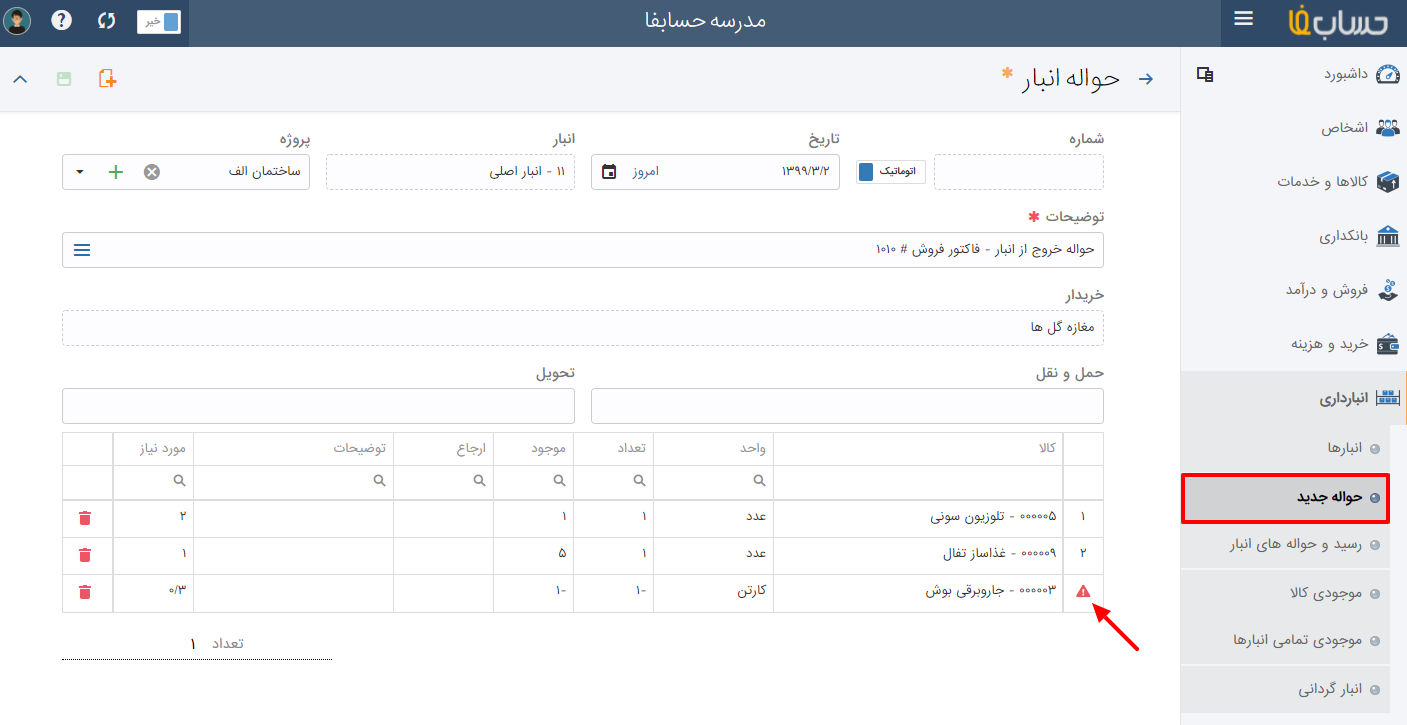Filter by مورد نیاز column search box
Viewport: 1407px width, 725px height.
[153, 481]
